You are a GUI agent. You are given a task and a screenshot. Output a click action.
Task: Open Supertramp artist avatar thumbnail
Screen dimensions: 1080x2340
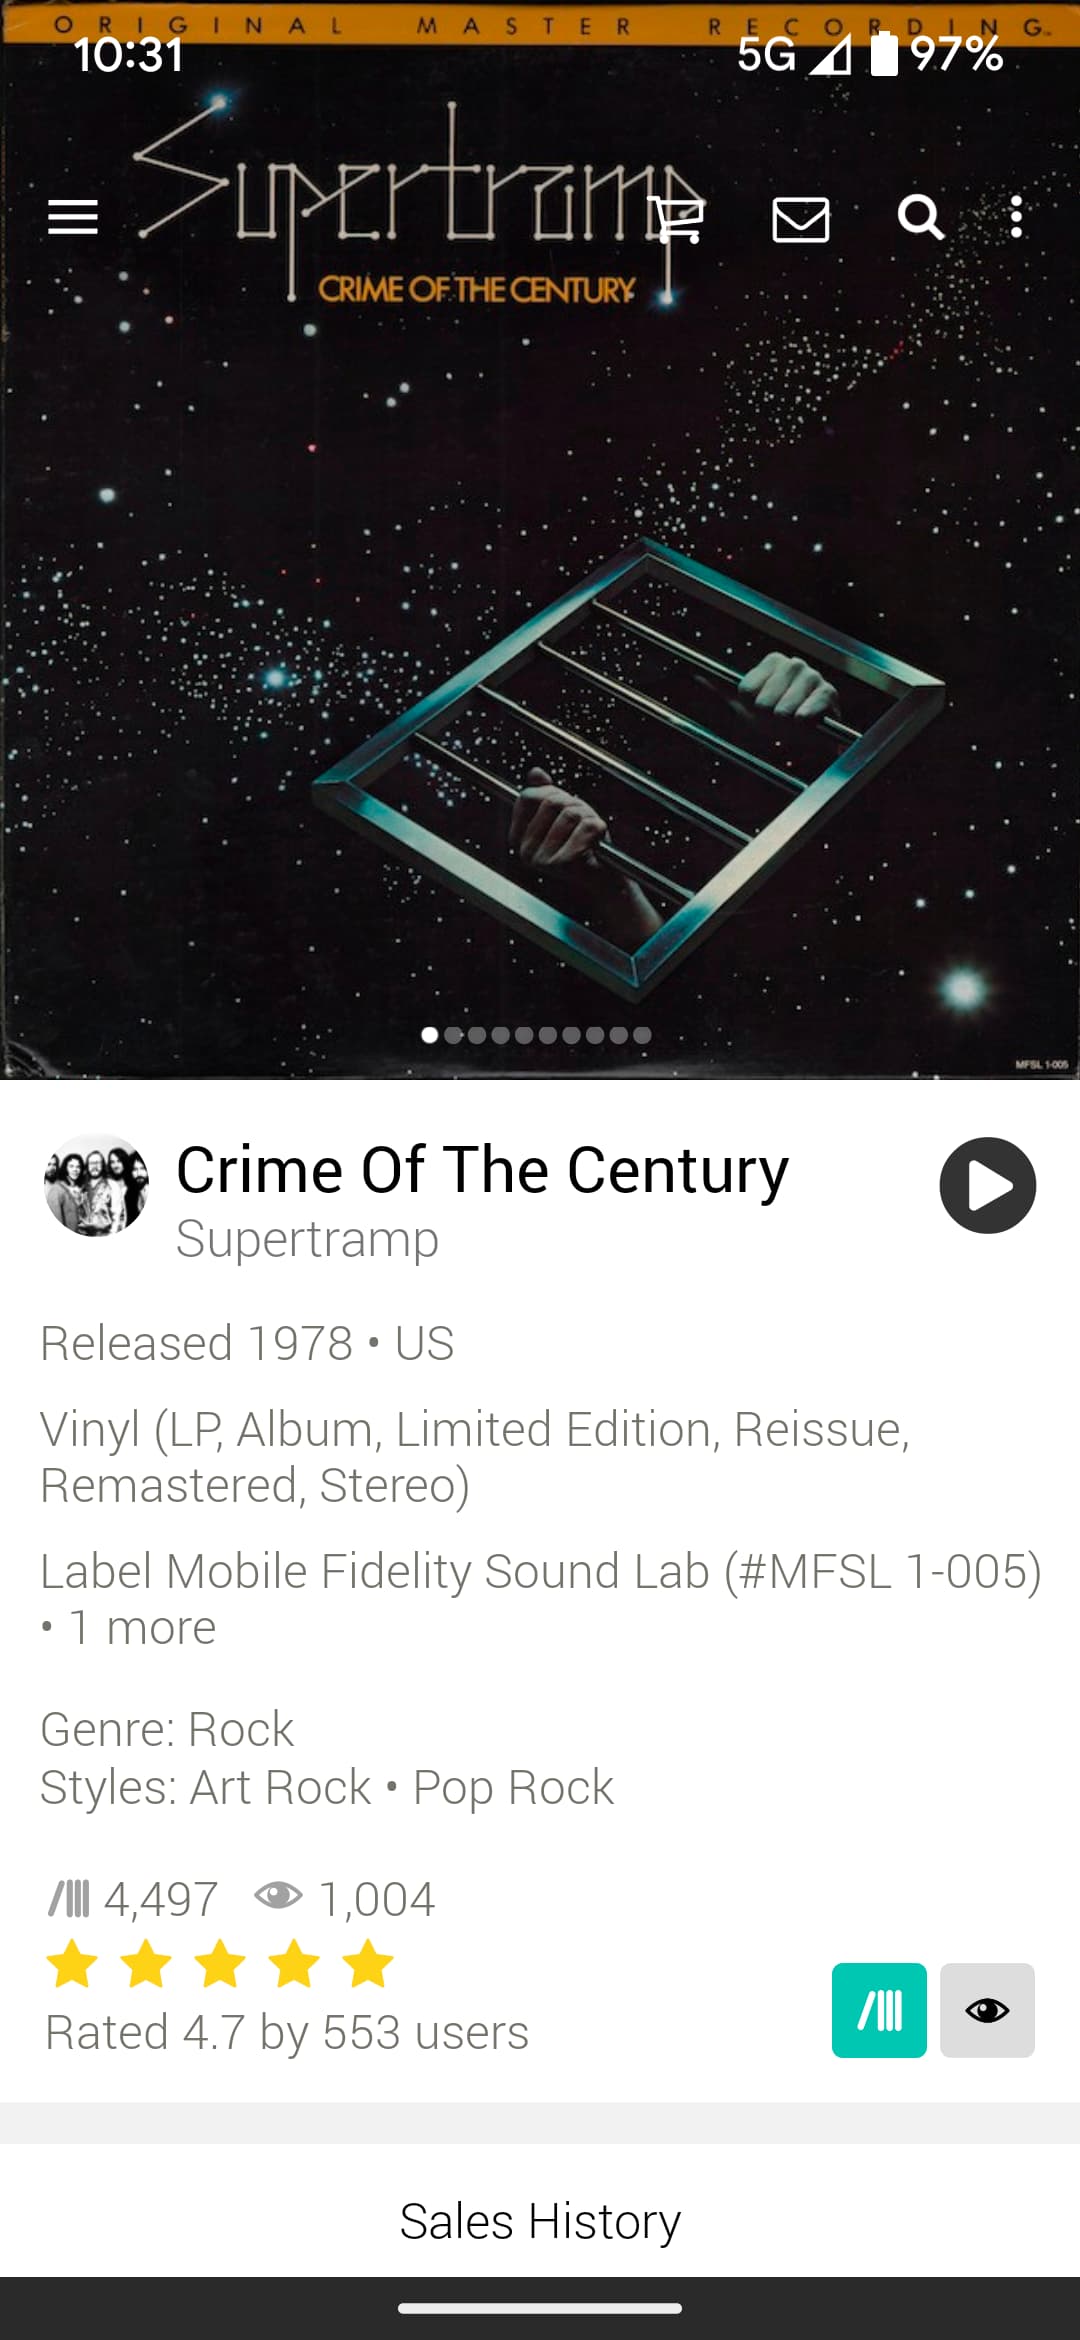tap(96, 1185)
